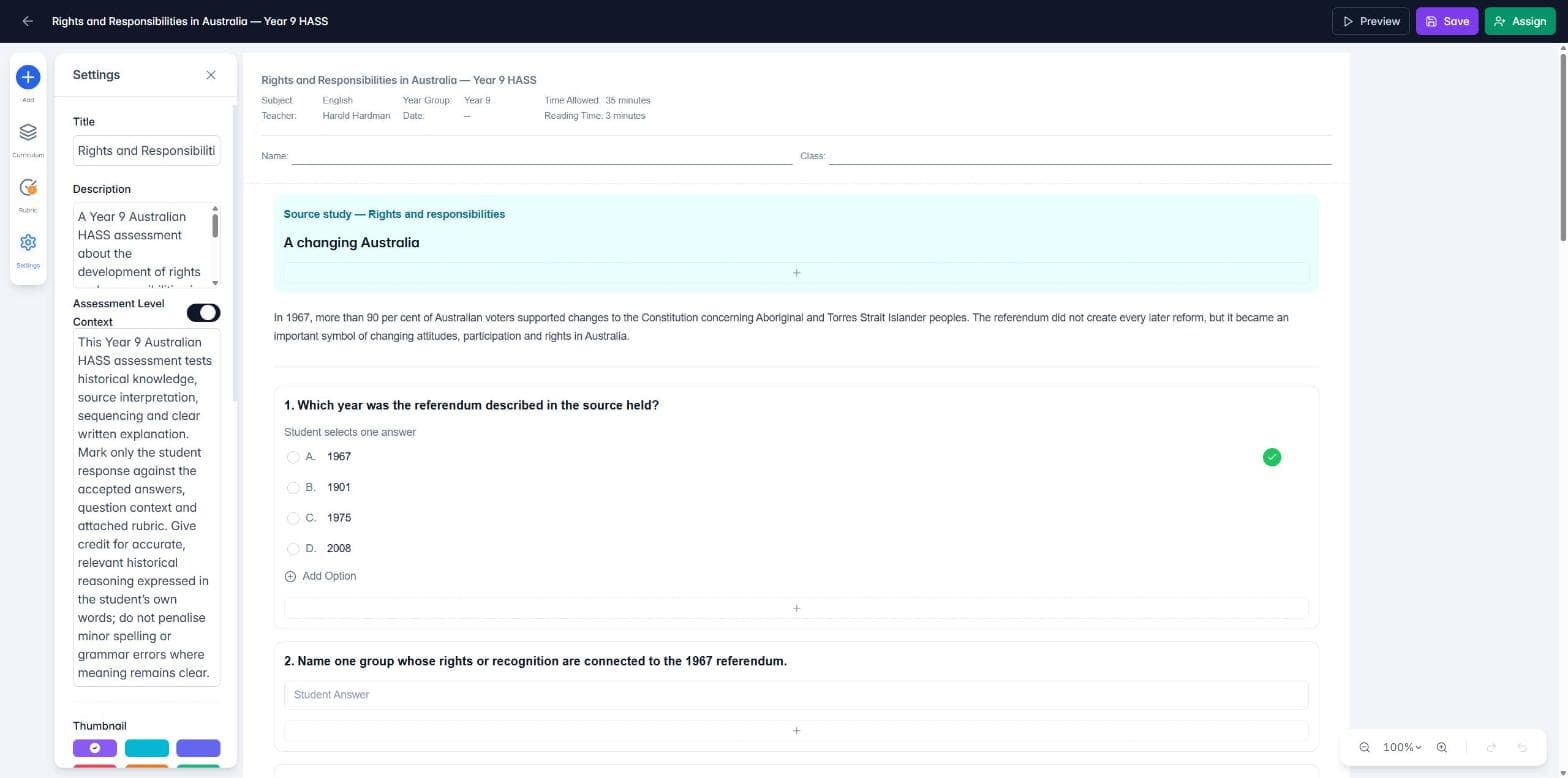The height and width of the screenshot is (778, 1568).
Task: Open the 100% zoom dropdown
Action: (1402, 748)
